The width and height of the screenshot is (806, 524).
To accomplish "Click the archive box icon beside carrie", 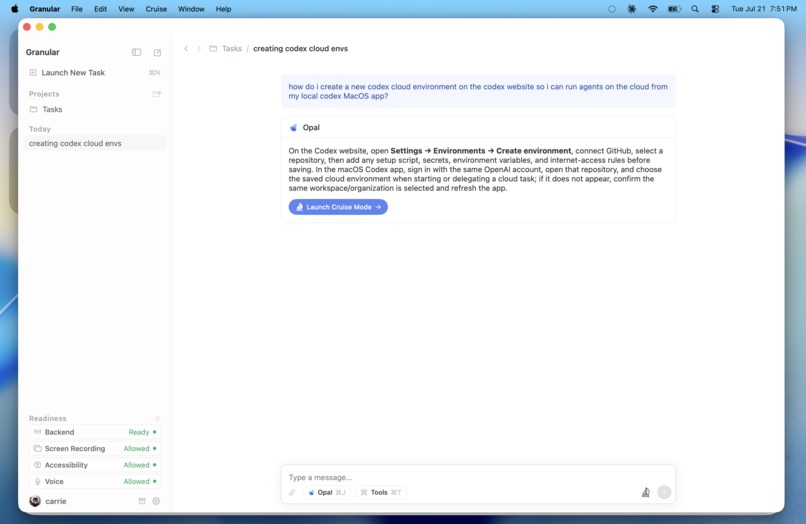I will point(142,501).
